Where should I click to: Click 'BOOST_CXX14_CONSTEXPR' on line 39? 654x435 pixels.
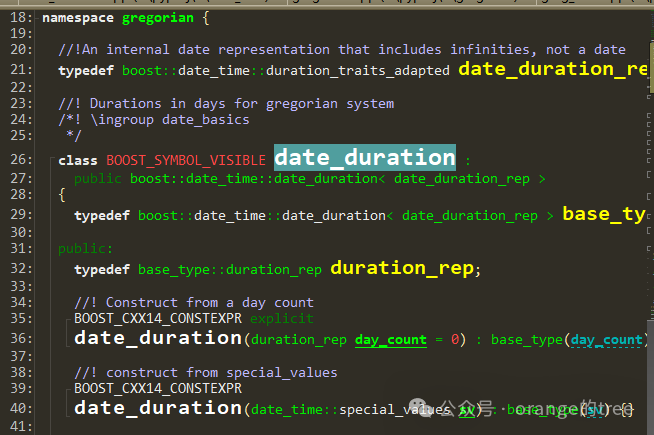point(158,389)
